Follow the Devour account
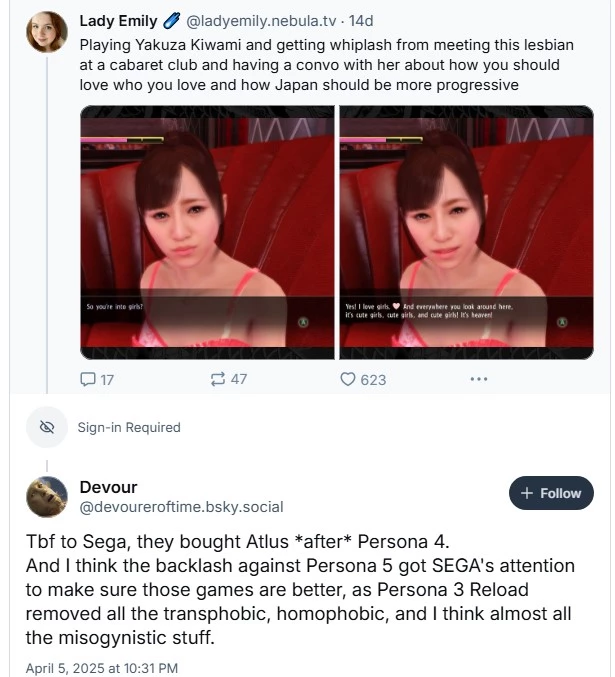 tap(551, 493)
